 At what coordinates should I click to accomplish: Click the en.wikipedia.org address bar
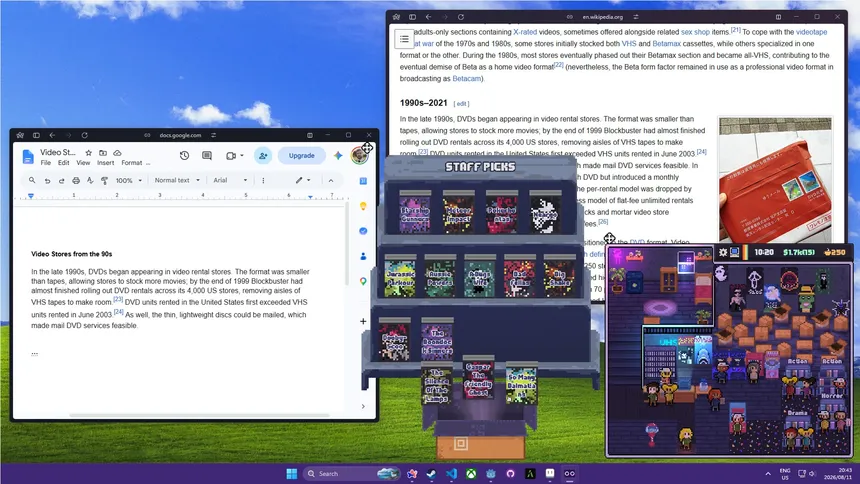[x=602, y=17]
